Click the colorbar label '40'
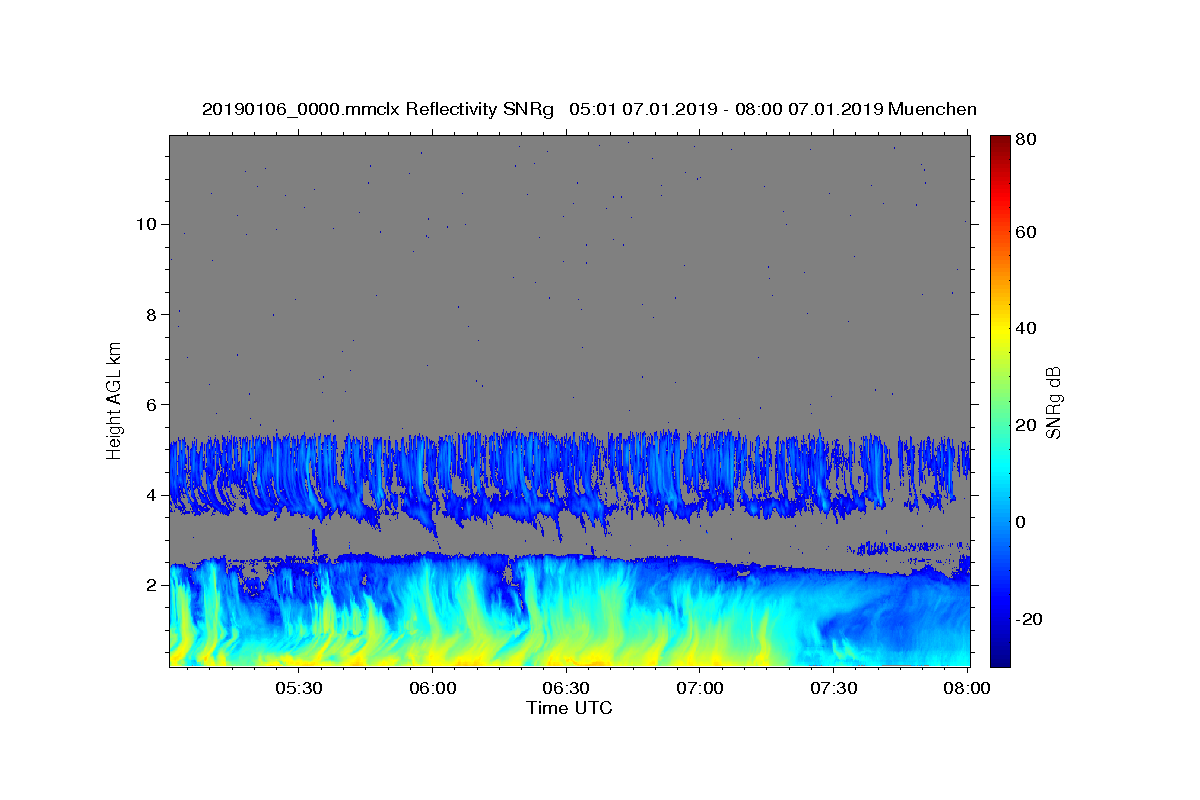1200x800 pixels. coord(1026,328)
